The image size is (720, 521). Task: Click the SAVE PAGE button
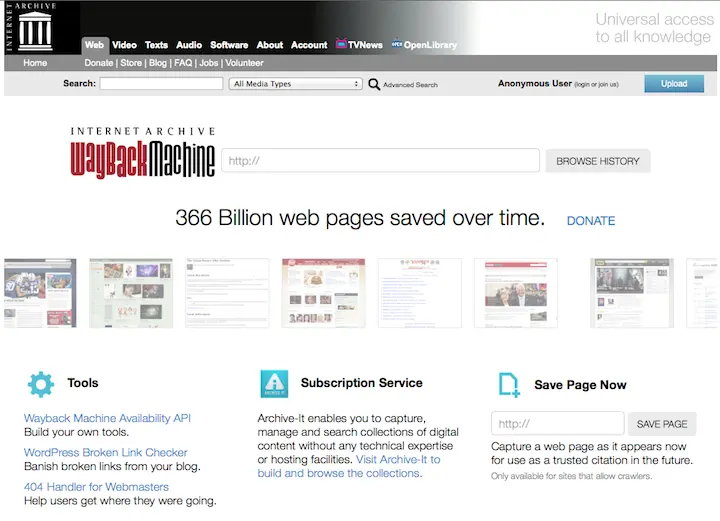pos(662,424)
